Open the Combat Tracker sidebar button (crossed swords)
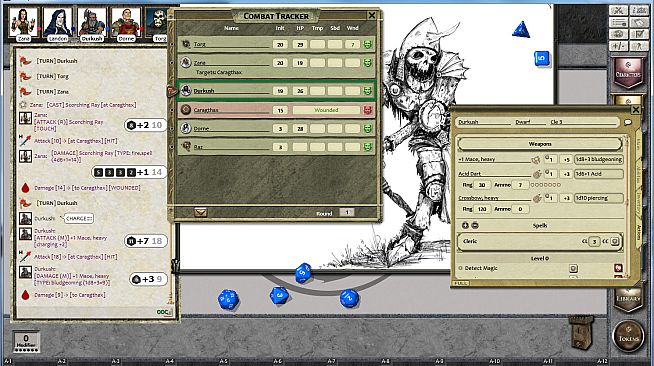Image resolution: width=654 pixels, height=366 pixels. coord(619,10)
